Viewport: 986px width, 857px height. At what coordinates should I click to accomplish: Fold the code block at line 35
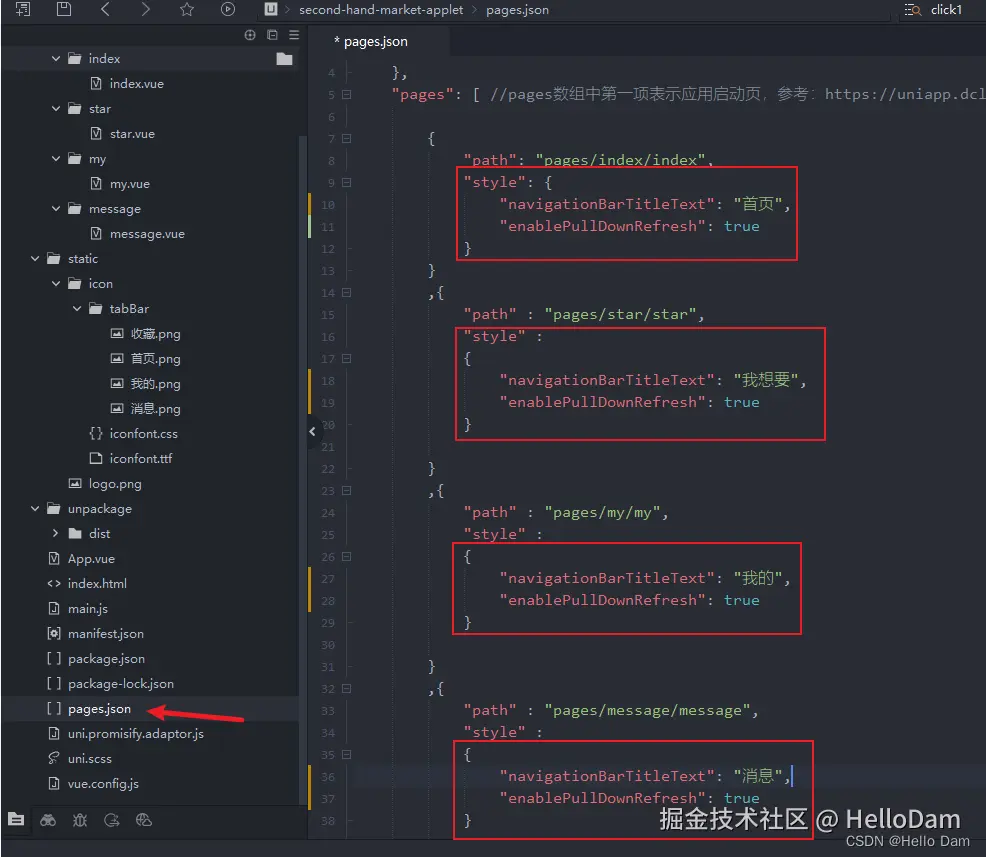click(x=346, y=755)
